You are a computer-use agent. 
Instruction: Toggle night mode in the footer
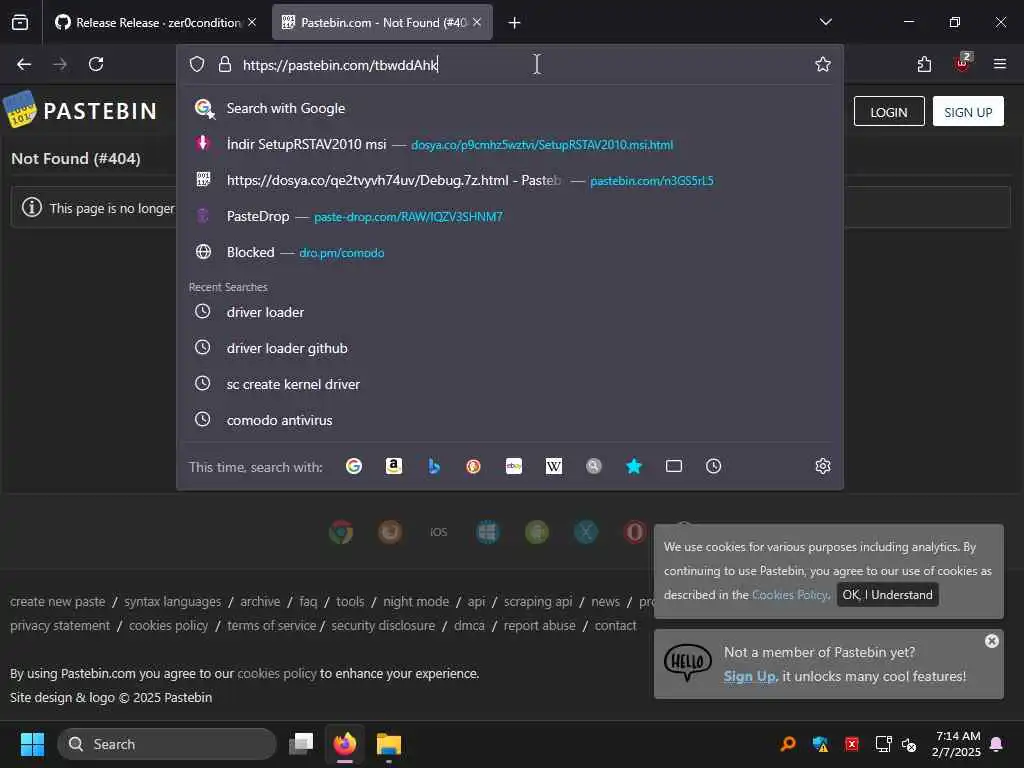[x=416, y=601]
